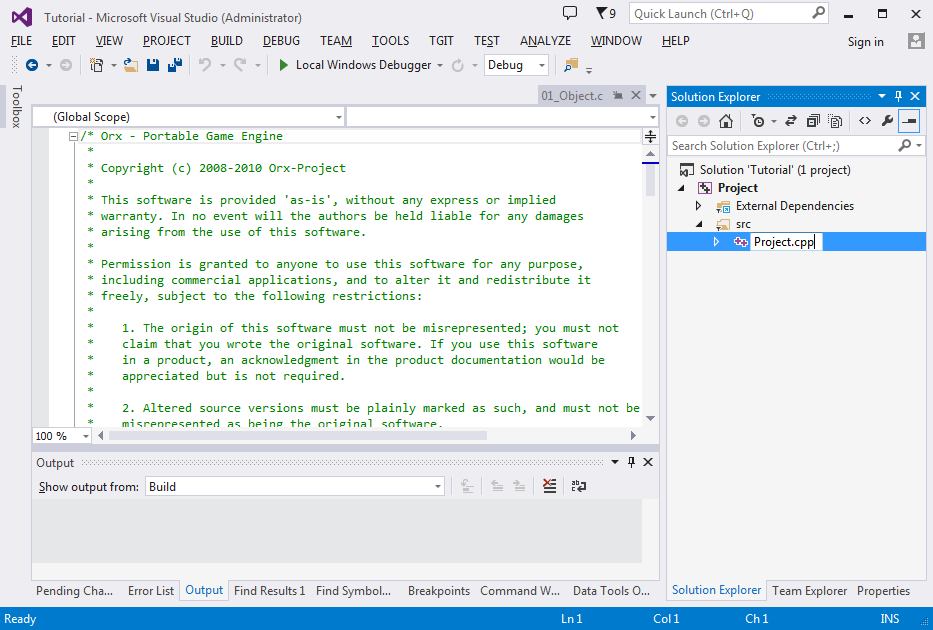This screenshot has height=630, width=933.
Task: Expand the External Dependencies folder
Action: tap(699, 206)
